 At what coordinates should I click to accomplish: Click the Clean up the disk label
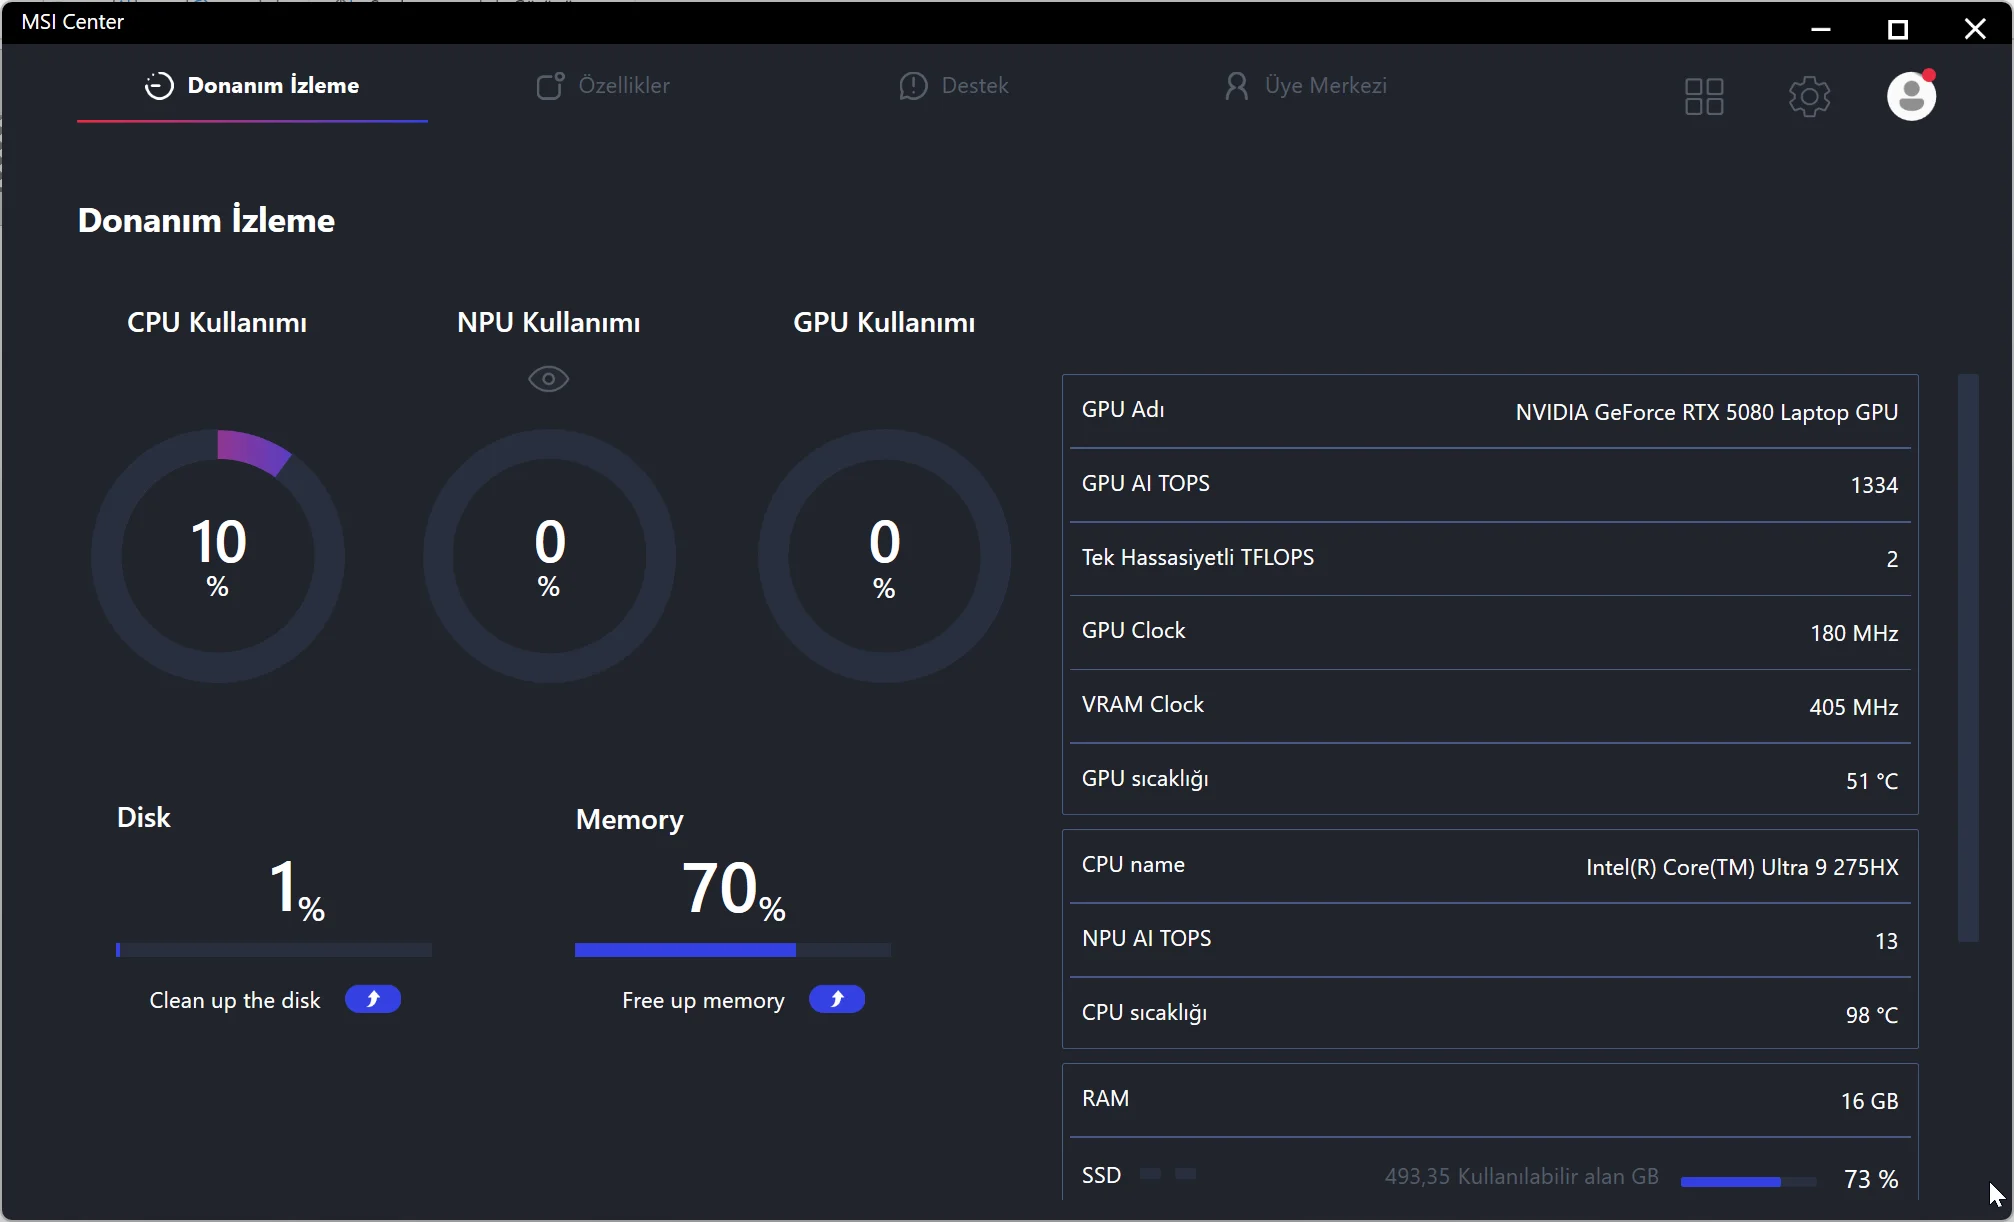pos(235,1001)
